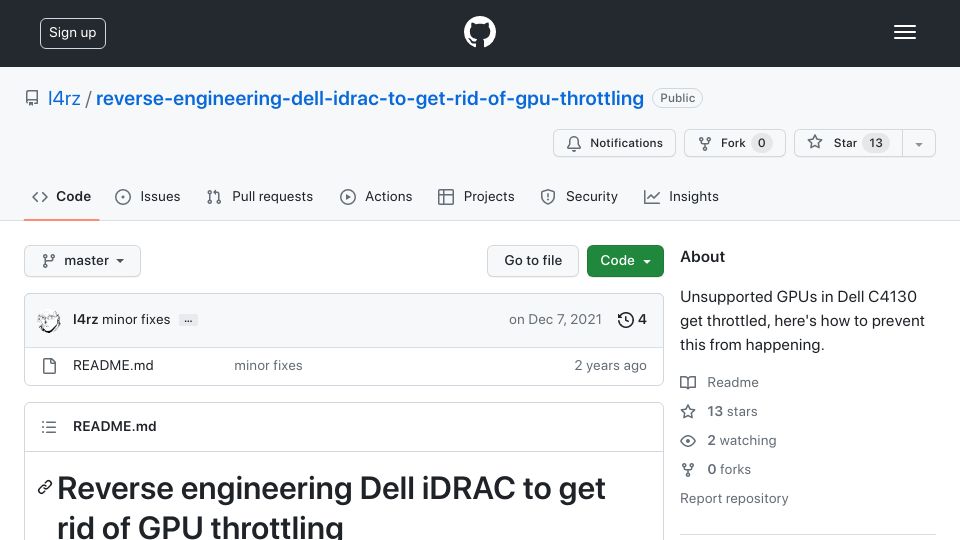Click the Public visibility badge

[x=677, y=98]
